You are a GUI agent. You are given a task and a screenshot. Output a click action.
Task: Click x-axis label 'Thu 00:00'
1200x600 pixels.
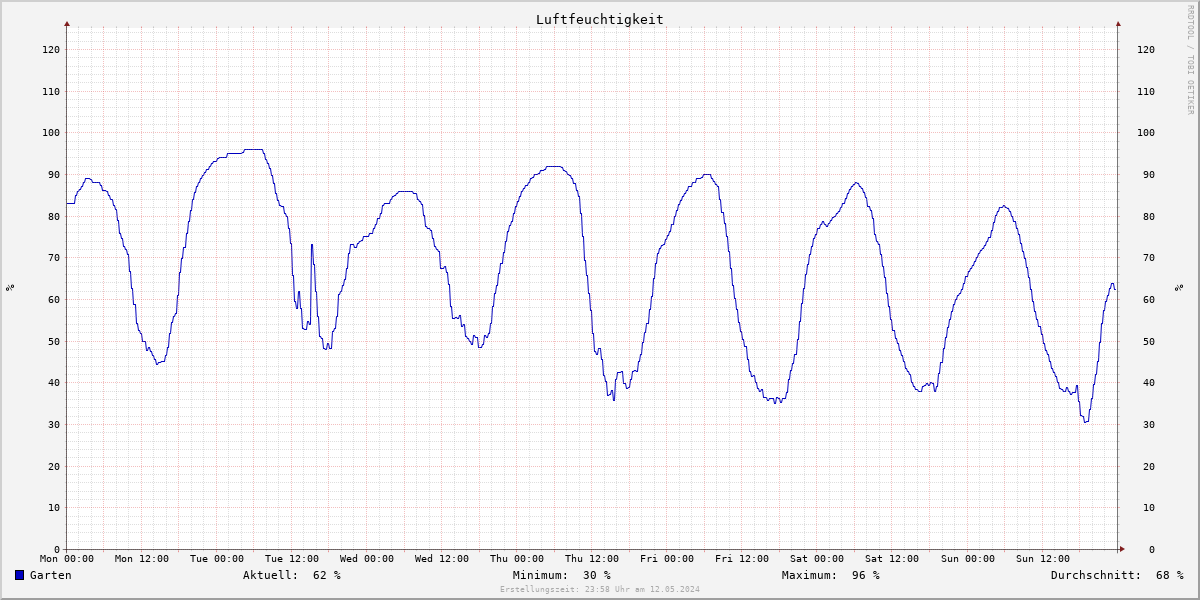517,559
